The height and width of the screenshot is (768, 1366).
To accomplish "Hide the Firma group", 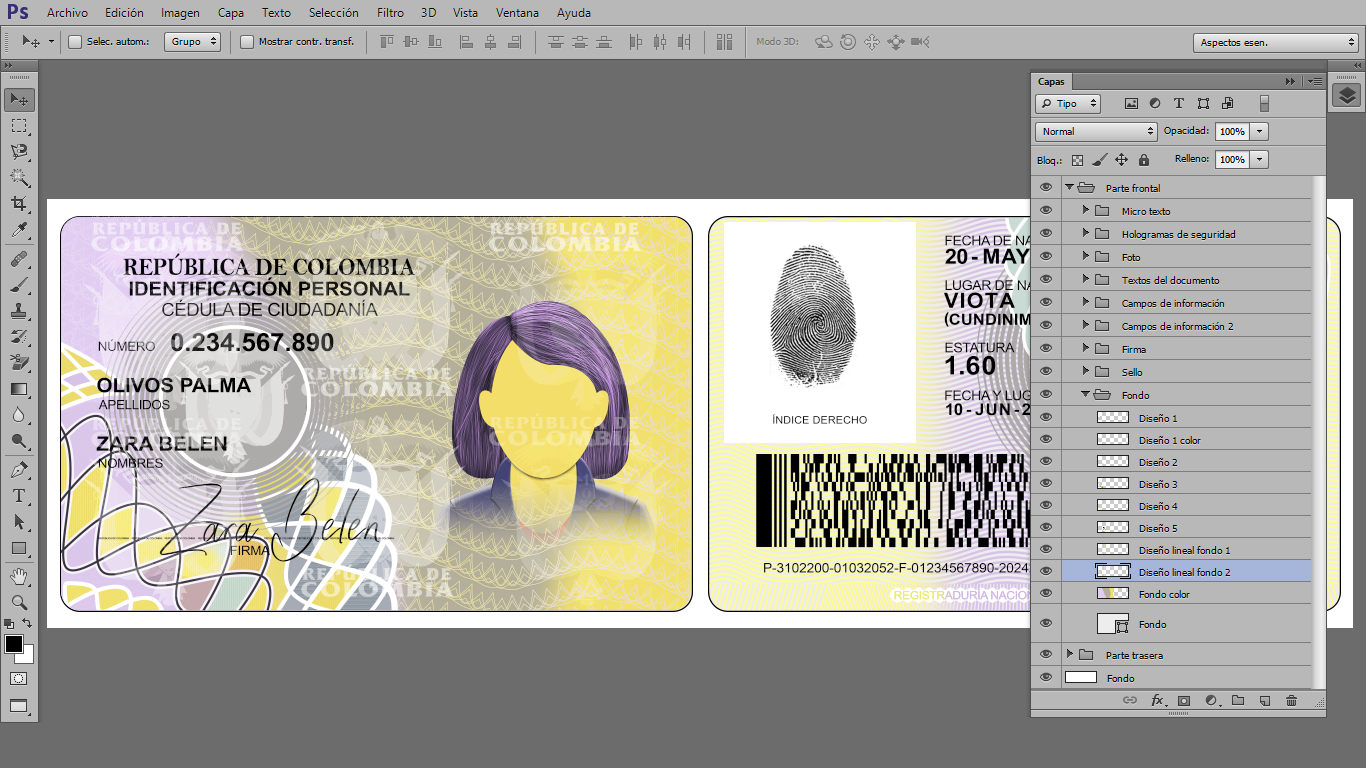I will (x=1046, y=348).
